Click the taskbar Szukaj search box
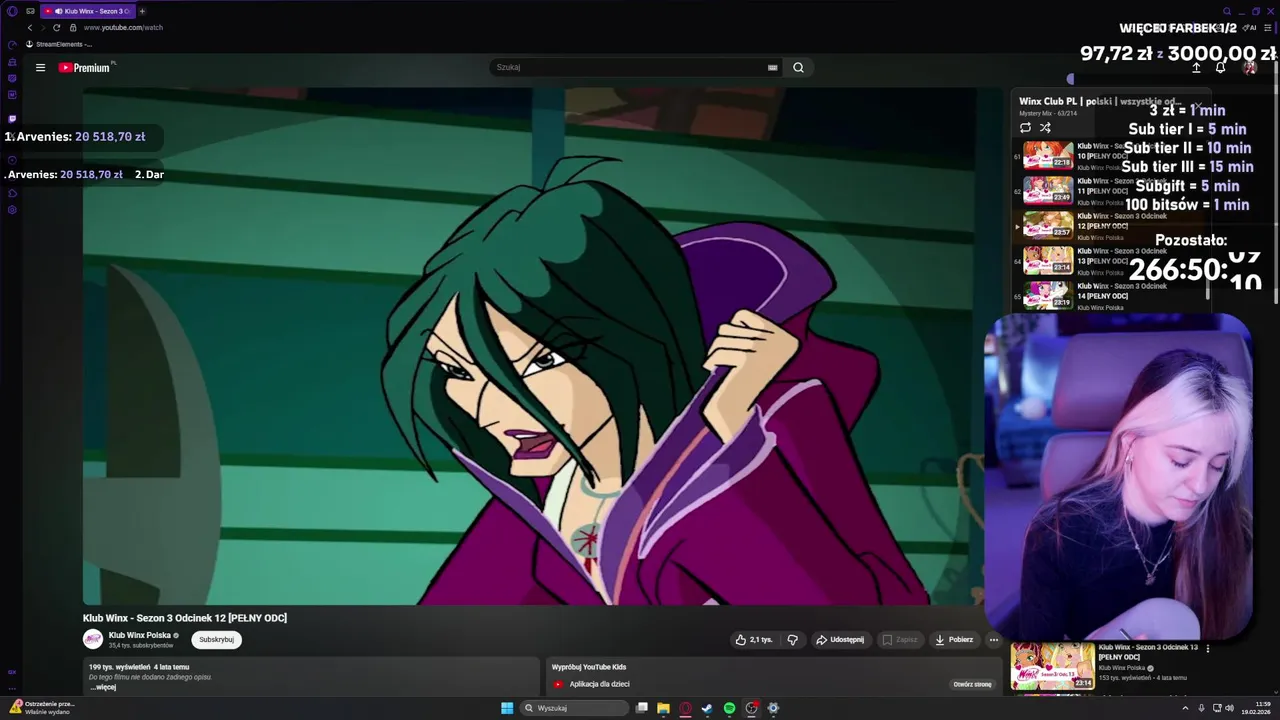This screenshot has width=1280, height=720. tap(573, 708)
